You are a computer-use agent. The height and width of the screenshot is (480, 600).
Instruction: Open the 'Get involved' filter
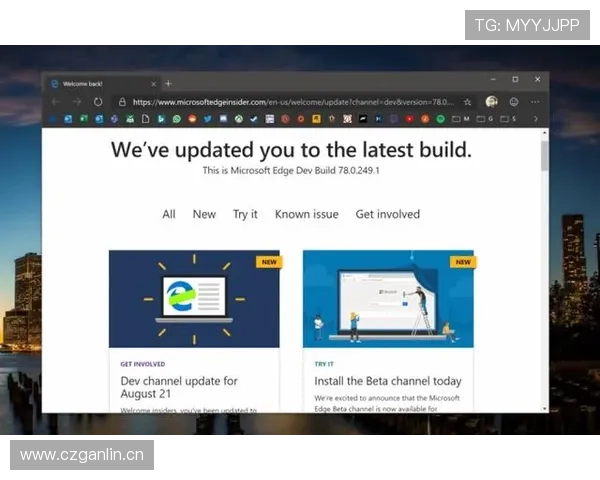click(388, 214)
